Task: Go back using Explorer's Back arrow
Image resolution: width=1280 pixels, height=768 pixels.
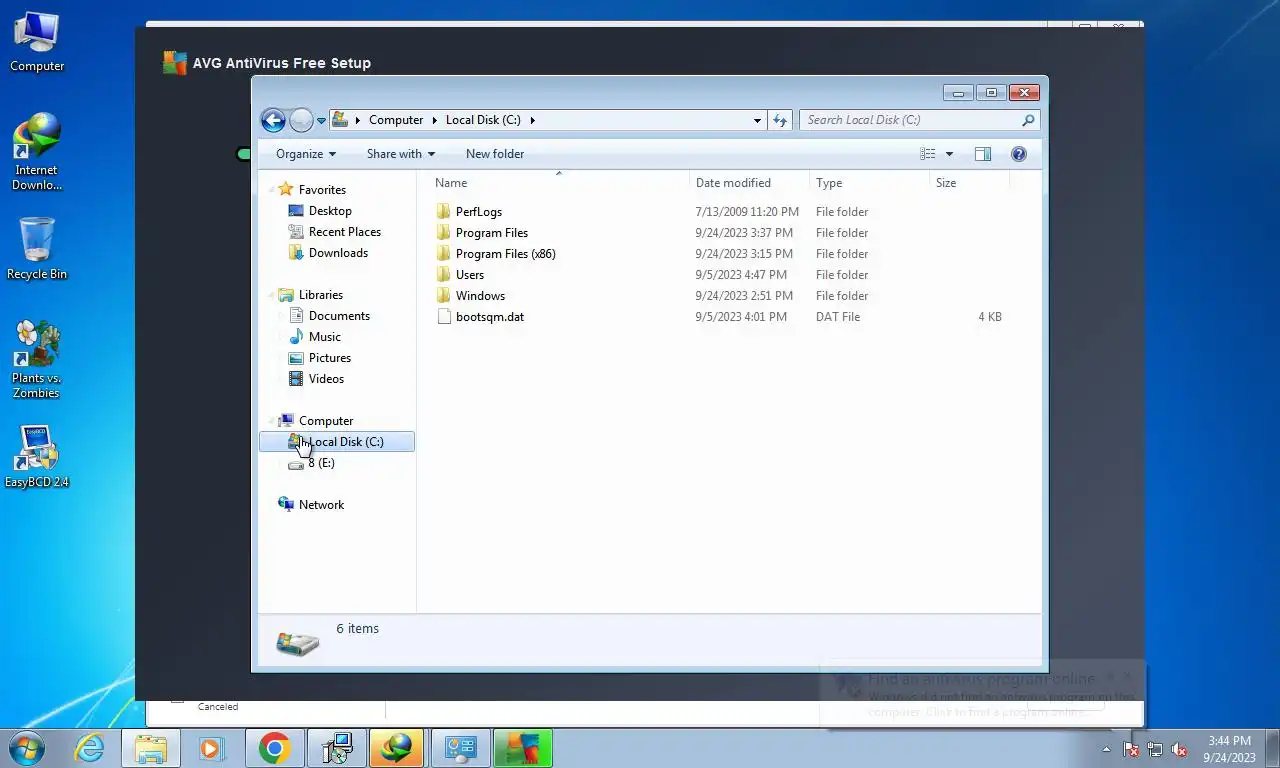Action: pos(273,120)
